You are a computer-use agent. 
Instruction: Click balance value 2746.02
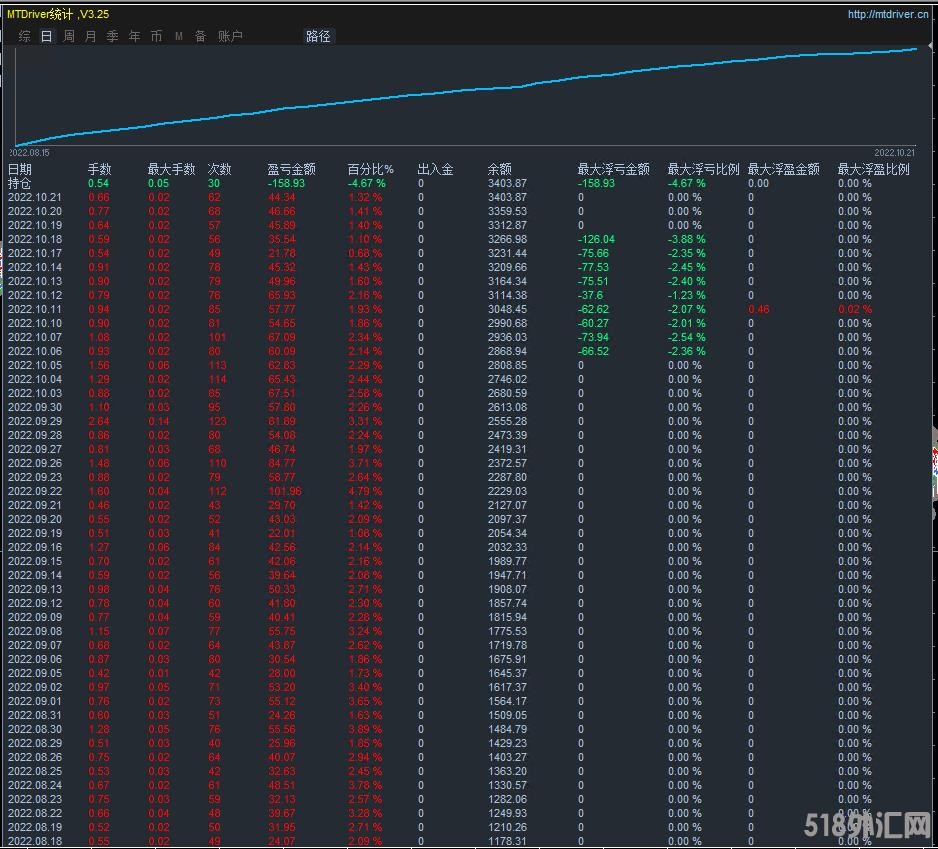pos(507,379)
